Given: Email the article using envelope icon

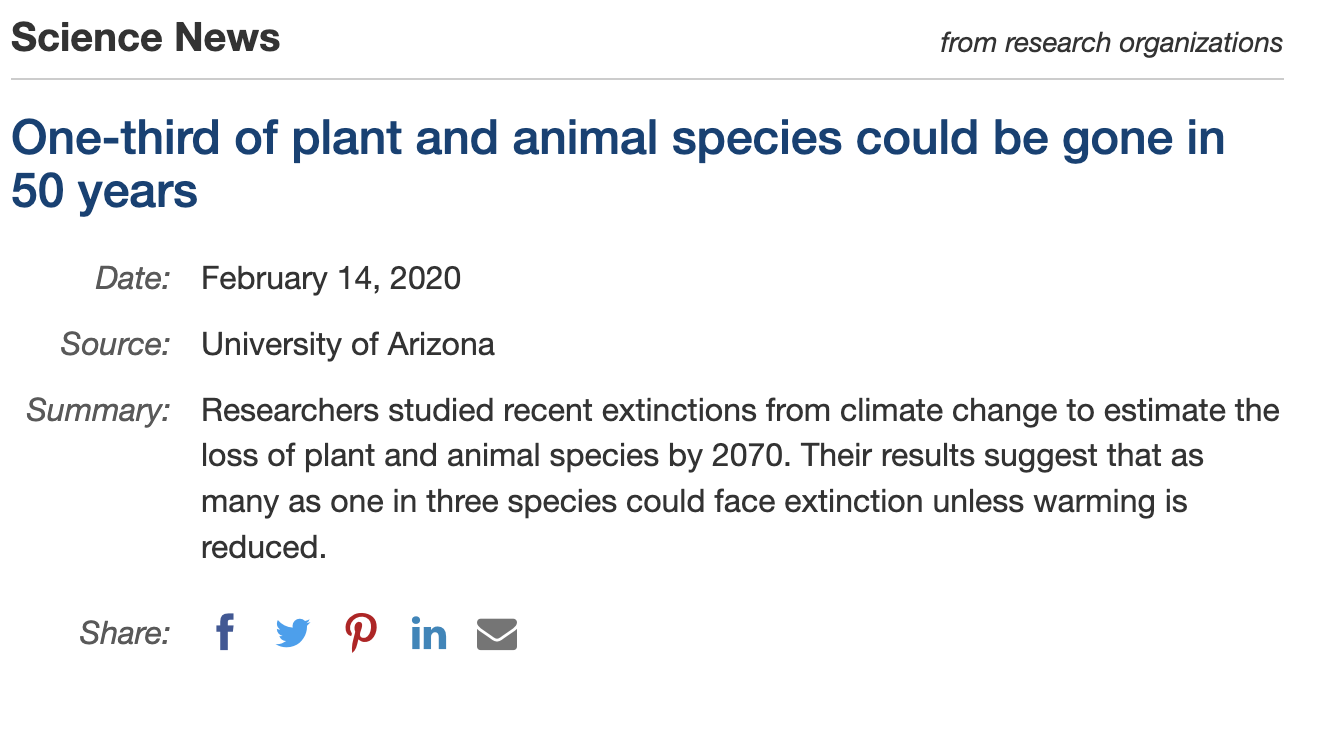Looking at the screenshot, I should pyautogui.click(x=497, y=634).
